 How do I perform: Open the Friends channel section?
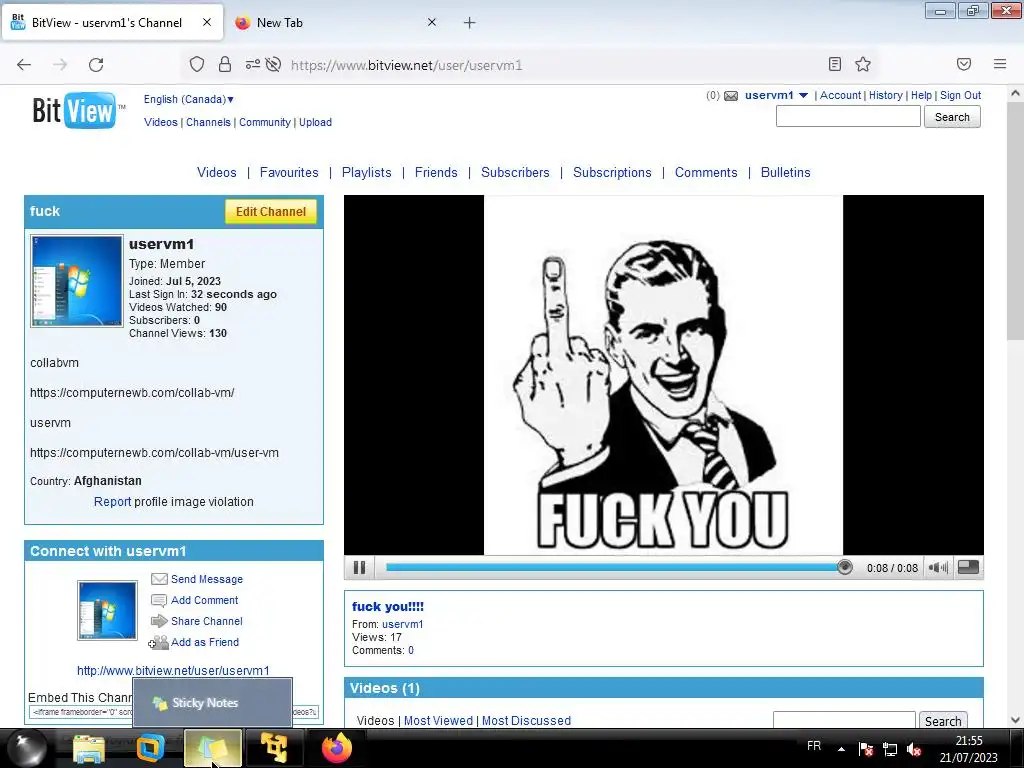click(x=436, y=172)
